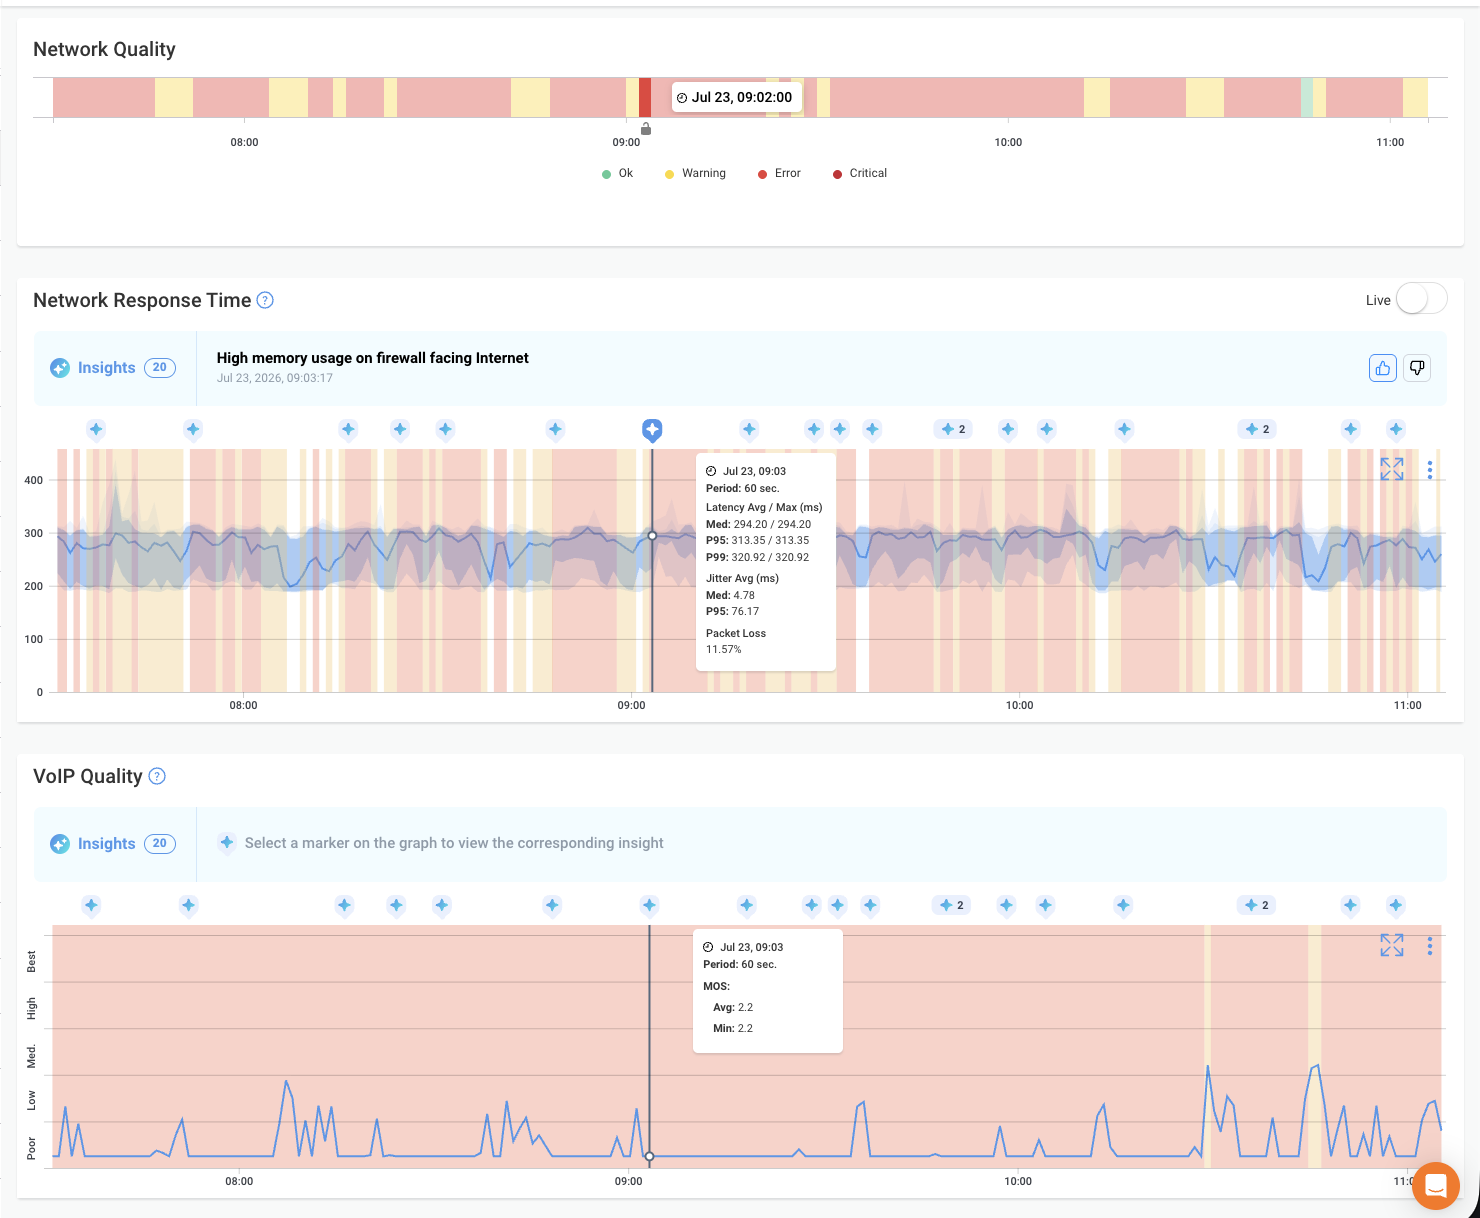This screenshot has width=1480, height=1218.
Task: Open Insights 20 in Network Response Time panel
Action: point(113,368)
